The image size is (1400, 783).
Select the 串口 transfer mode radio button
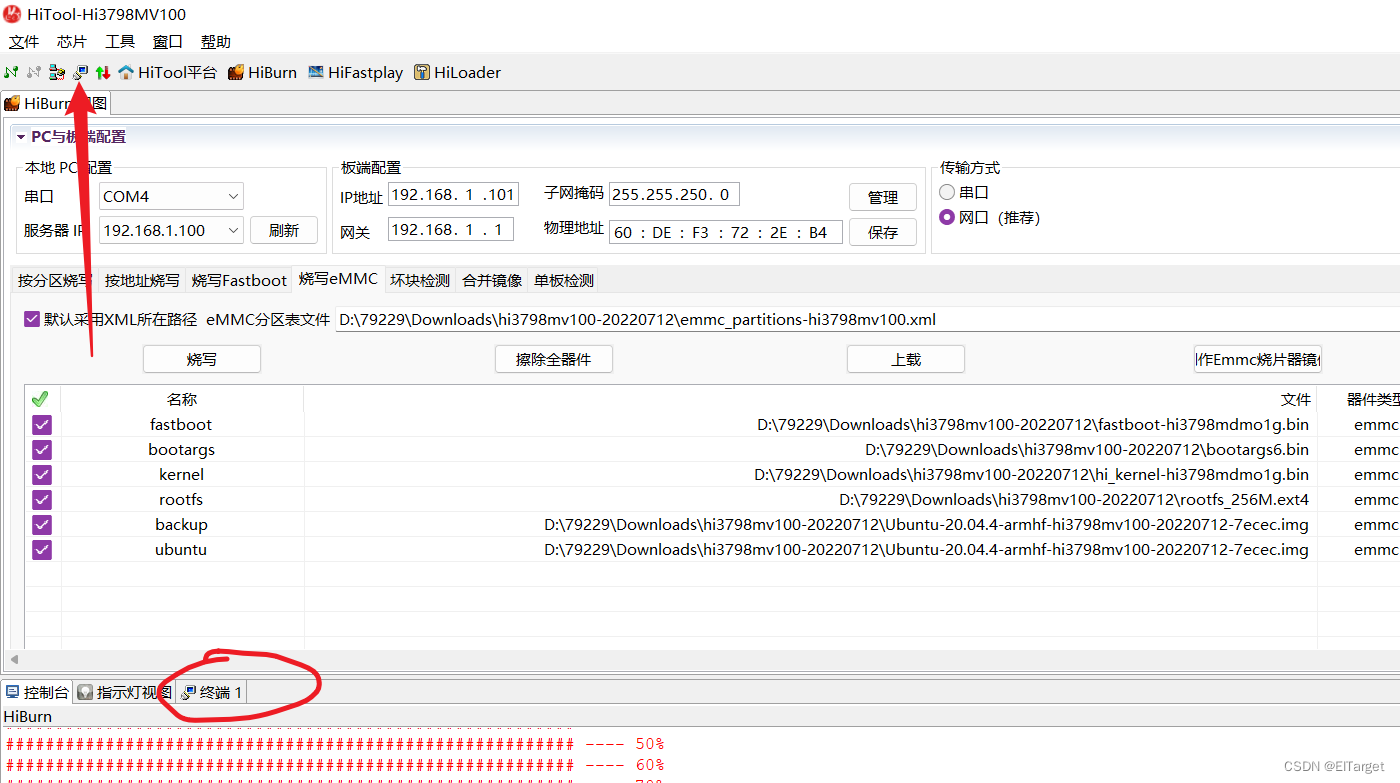pyautogui.click(x=947, y=192)
